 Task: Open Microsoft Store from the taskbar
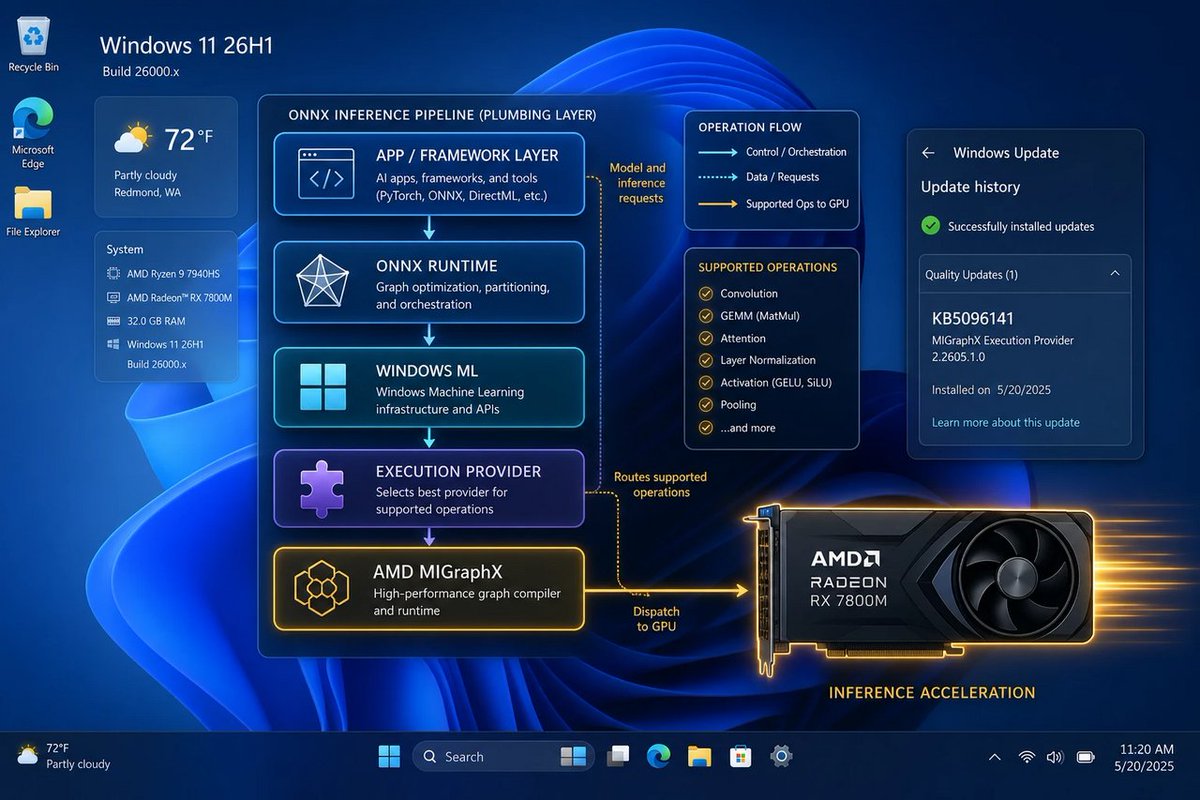(740, 756)
